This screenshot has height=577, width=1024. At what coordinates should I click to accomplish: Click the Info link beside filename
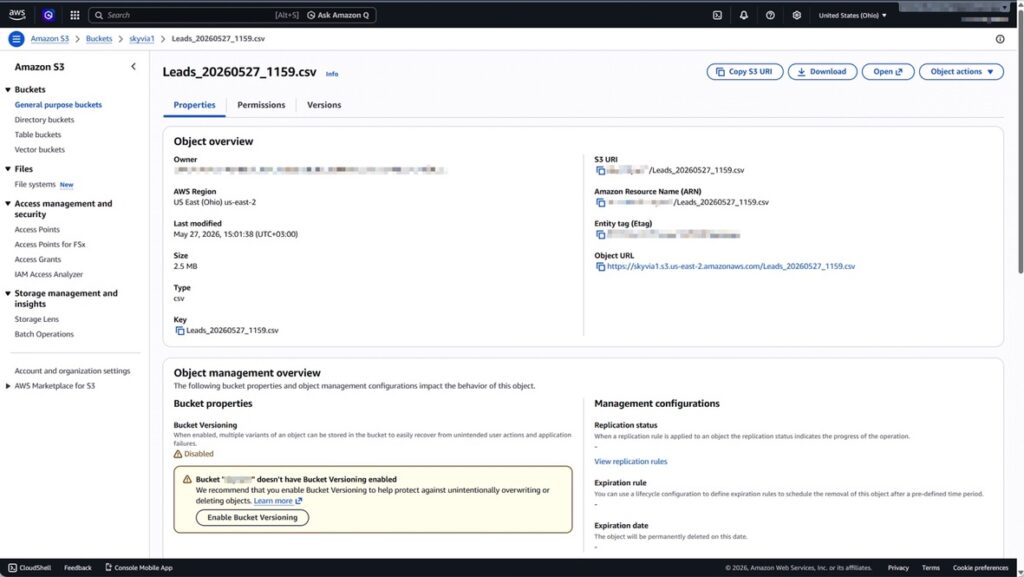click(x=332, y=74)
